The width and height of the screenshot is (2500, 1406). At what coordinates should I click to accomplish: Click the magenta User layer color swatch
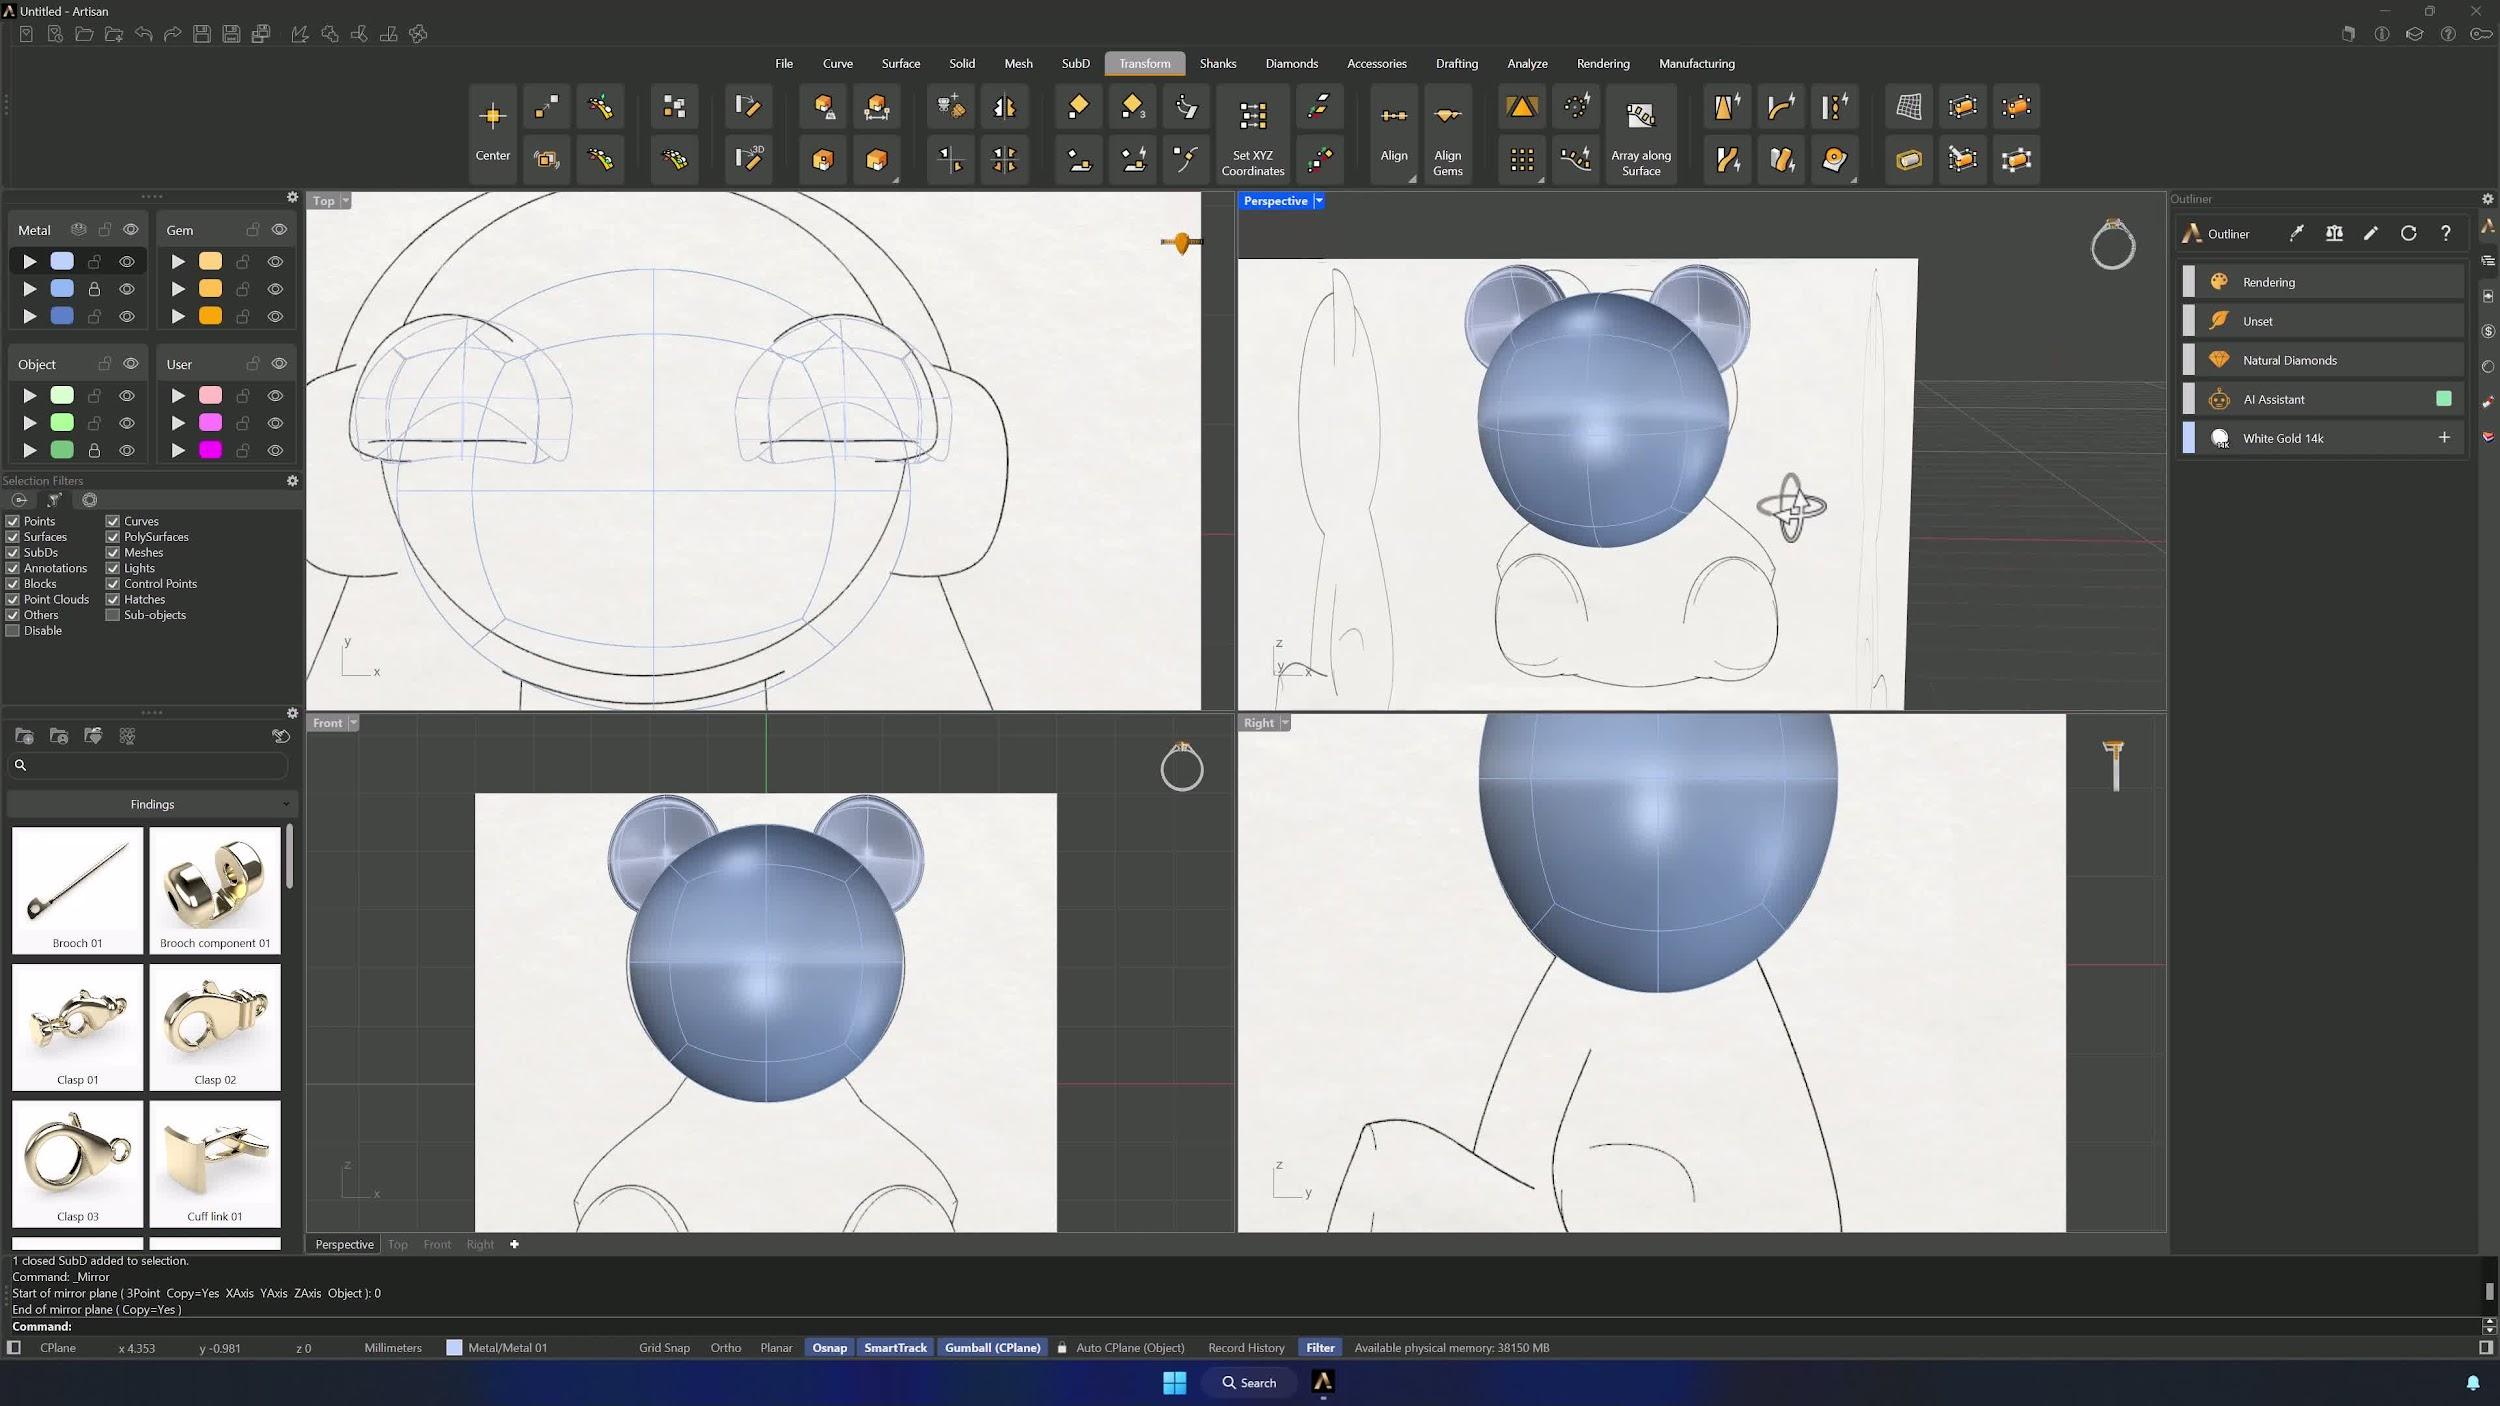point(210,450)
